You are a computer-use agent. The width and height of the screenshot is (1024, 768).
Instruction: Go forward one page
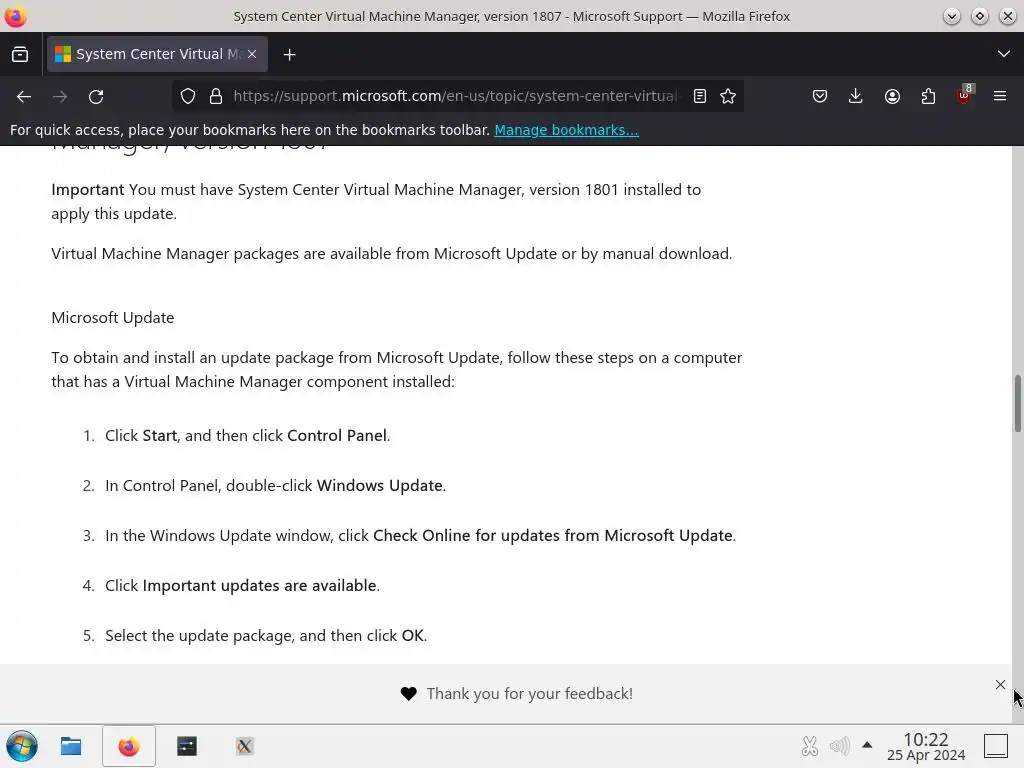[60, 97]
